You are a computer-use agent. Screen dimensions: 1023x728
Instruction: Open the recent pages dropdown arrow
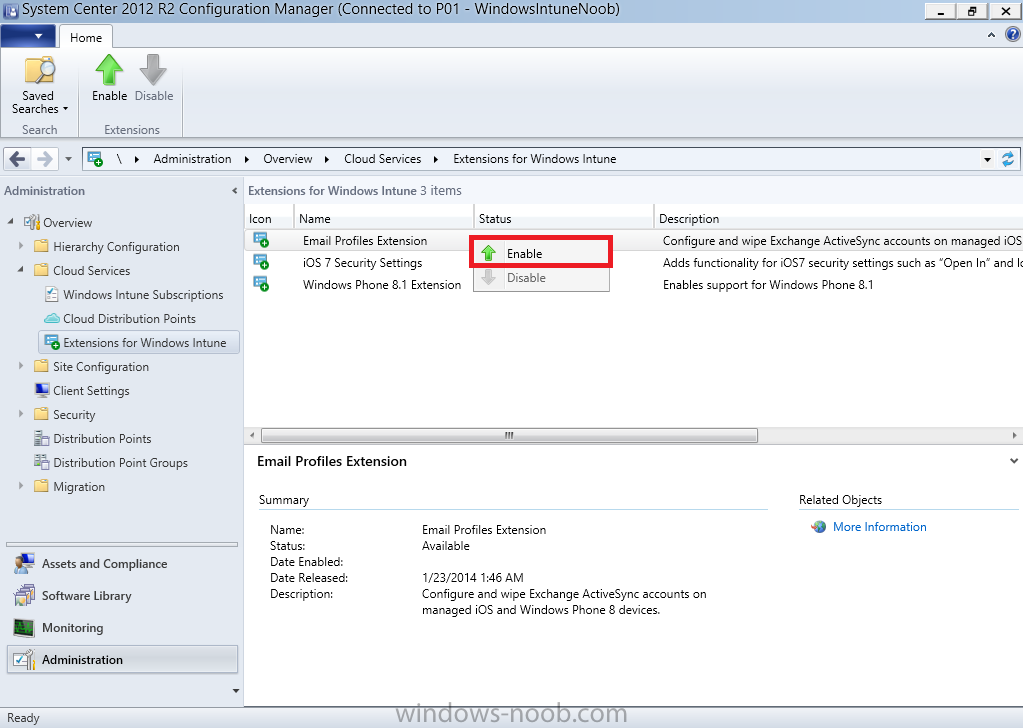pos(68,159)
